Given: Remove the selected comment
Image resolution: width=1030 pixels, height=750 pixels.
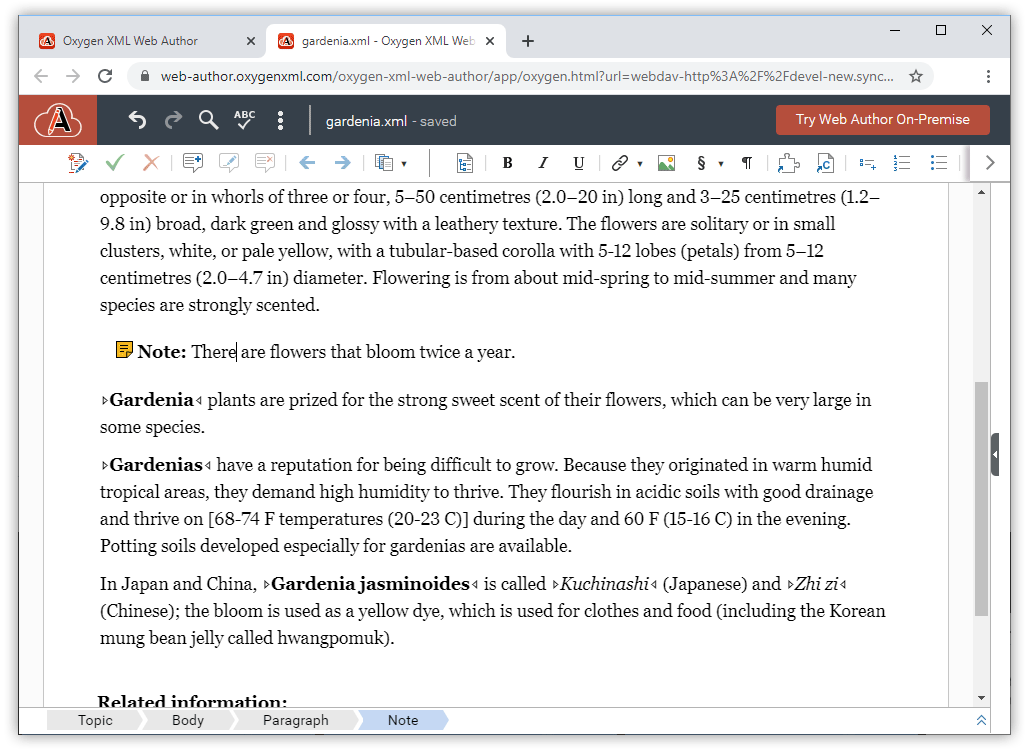Looking at the screenshot, I should pos(265,163).
